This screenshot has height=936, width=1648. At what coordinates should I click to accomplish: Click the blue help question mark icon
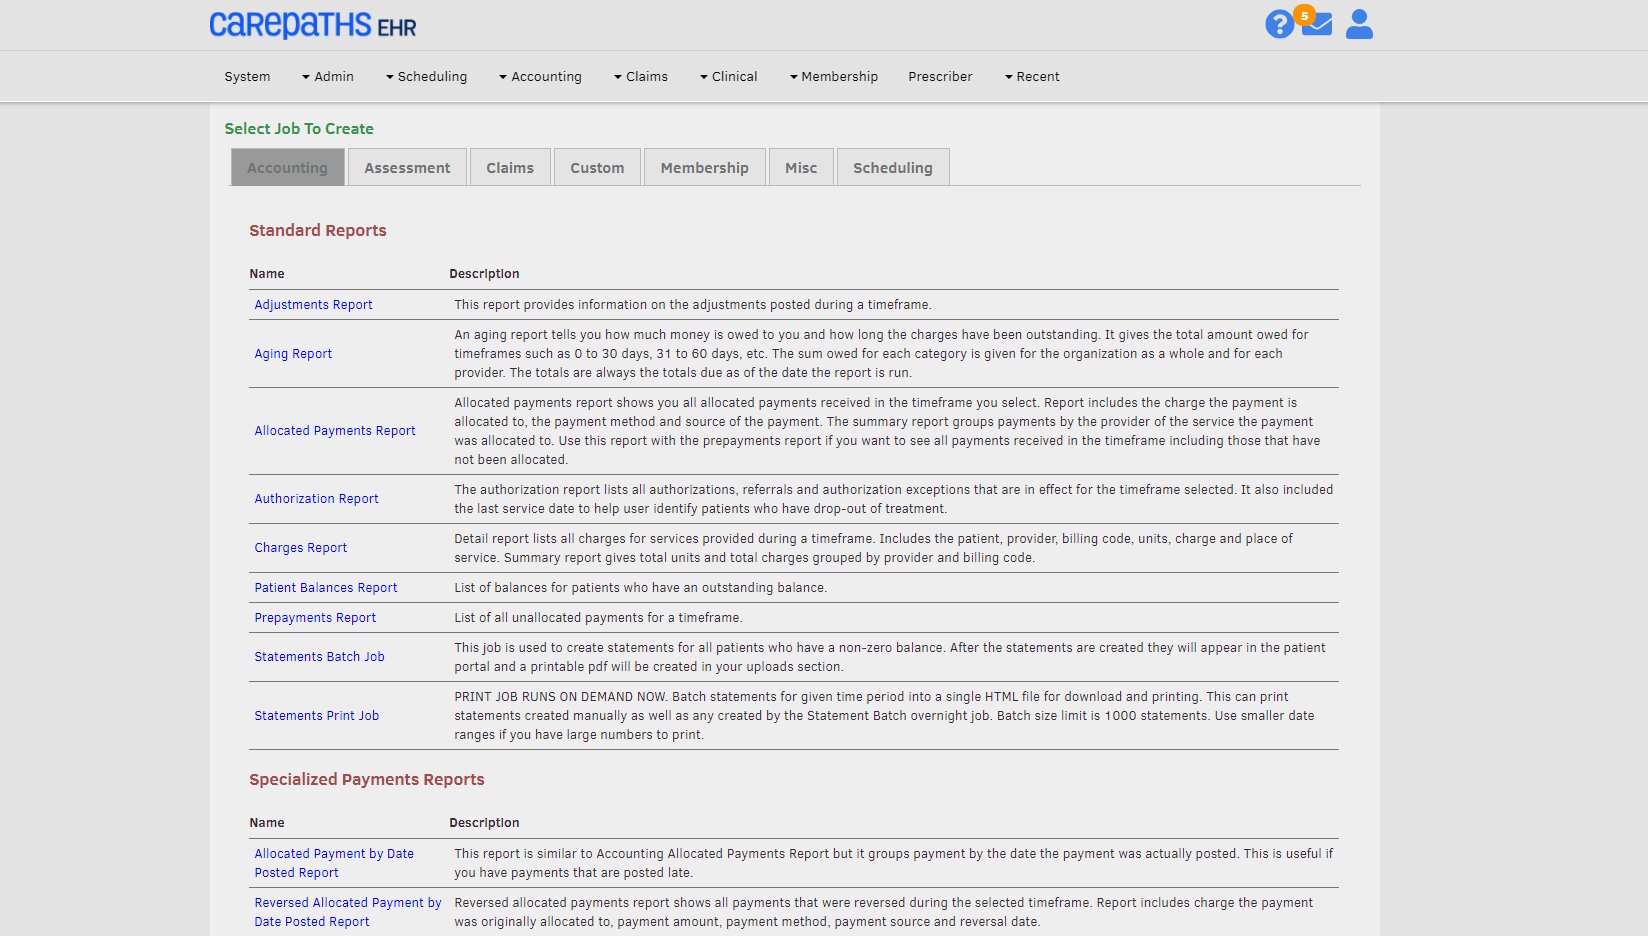tap(1278, 24)
